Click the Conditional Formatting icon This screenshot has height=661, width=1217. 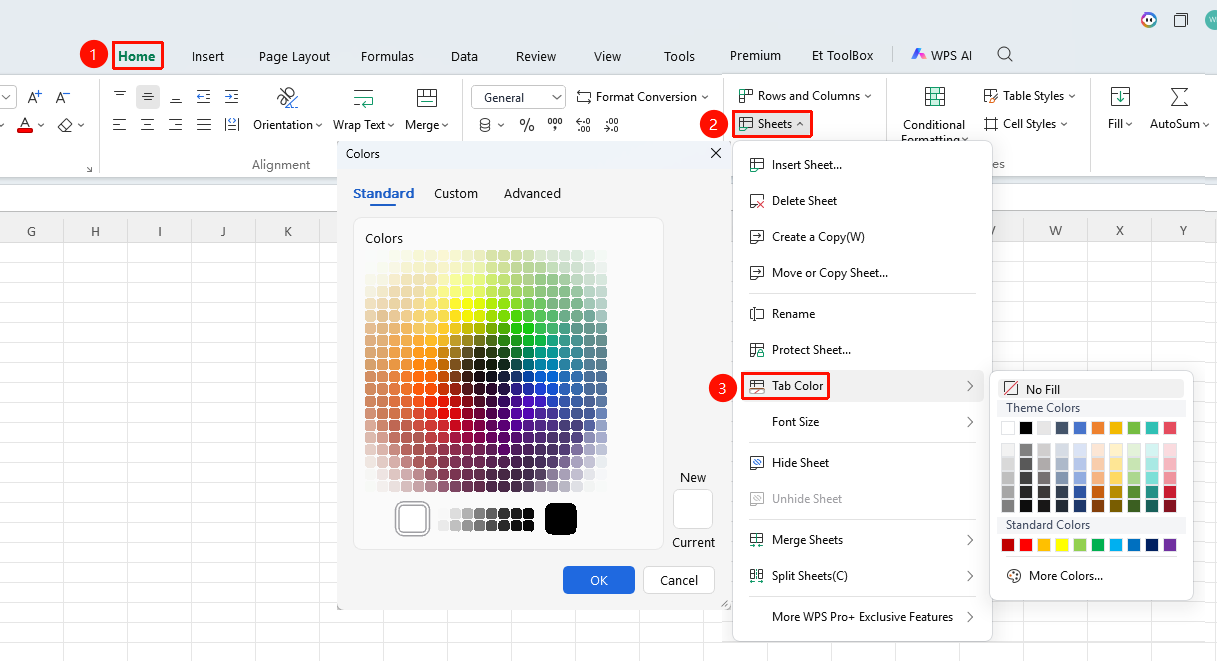pos(935,97)
